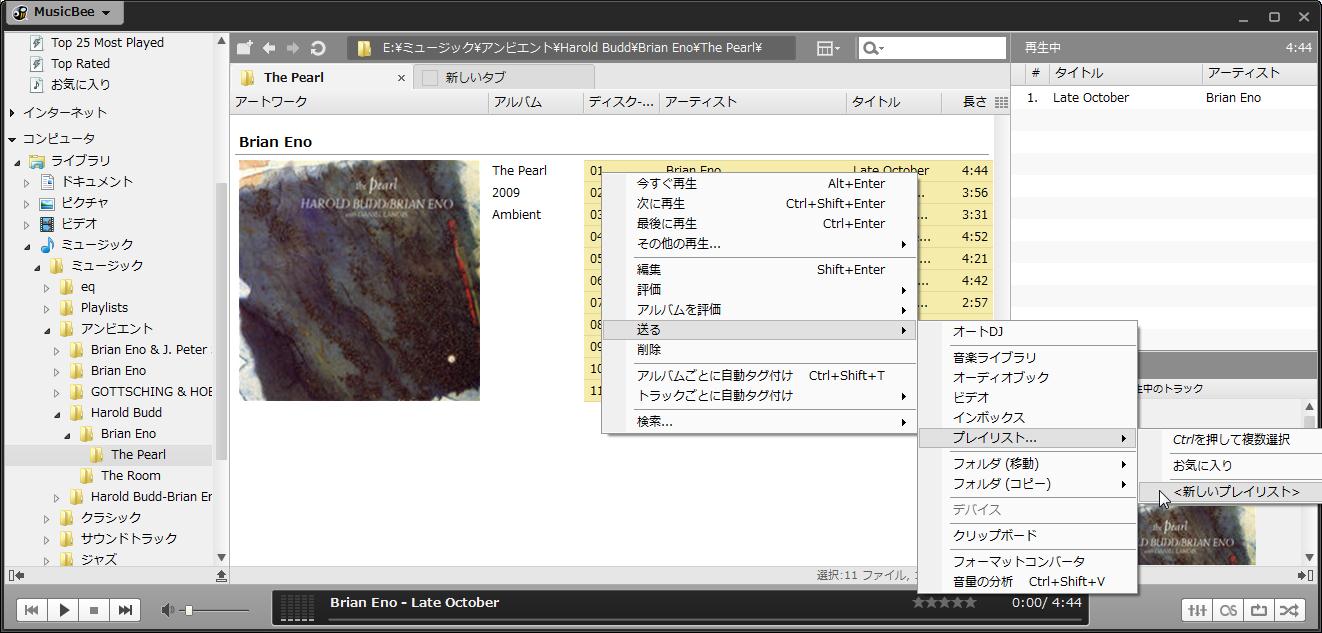Screen dimensions: 1322x633
Task: Expand 検索... submenu
Action: [x=761, y=422]
